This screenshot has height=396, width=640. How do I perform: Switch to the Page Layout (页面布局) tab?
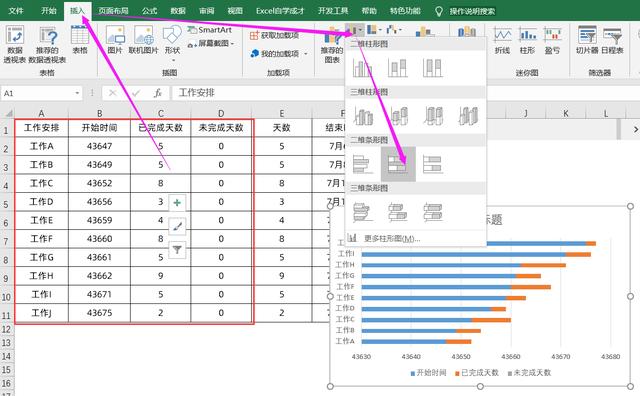[113, 11]
